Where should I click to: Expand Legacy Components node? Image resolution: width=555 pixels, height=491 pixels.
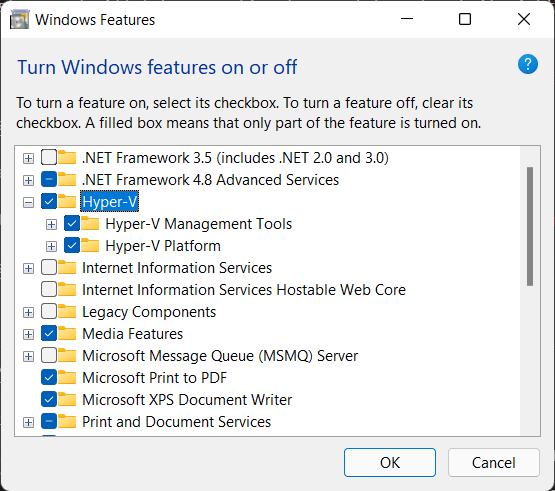28,313
